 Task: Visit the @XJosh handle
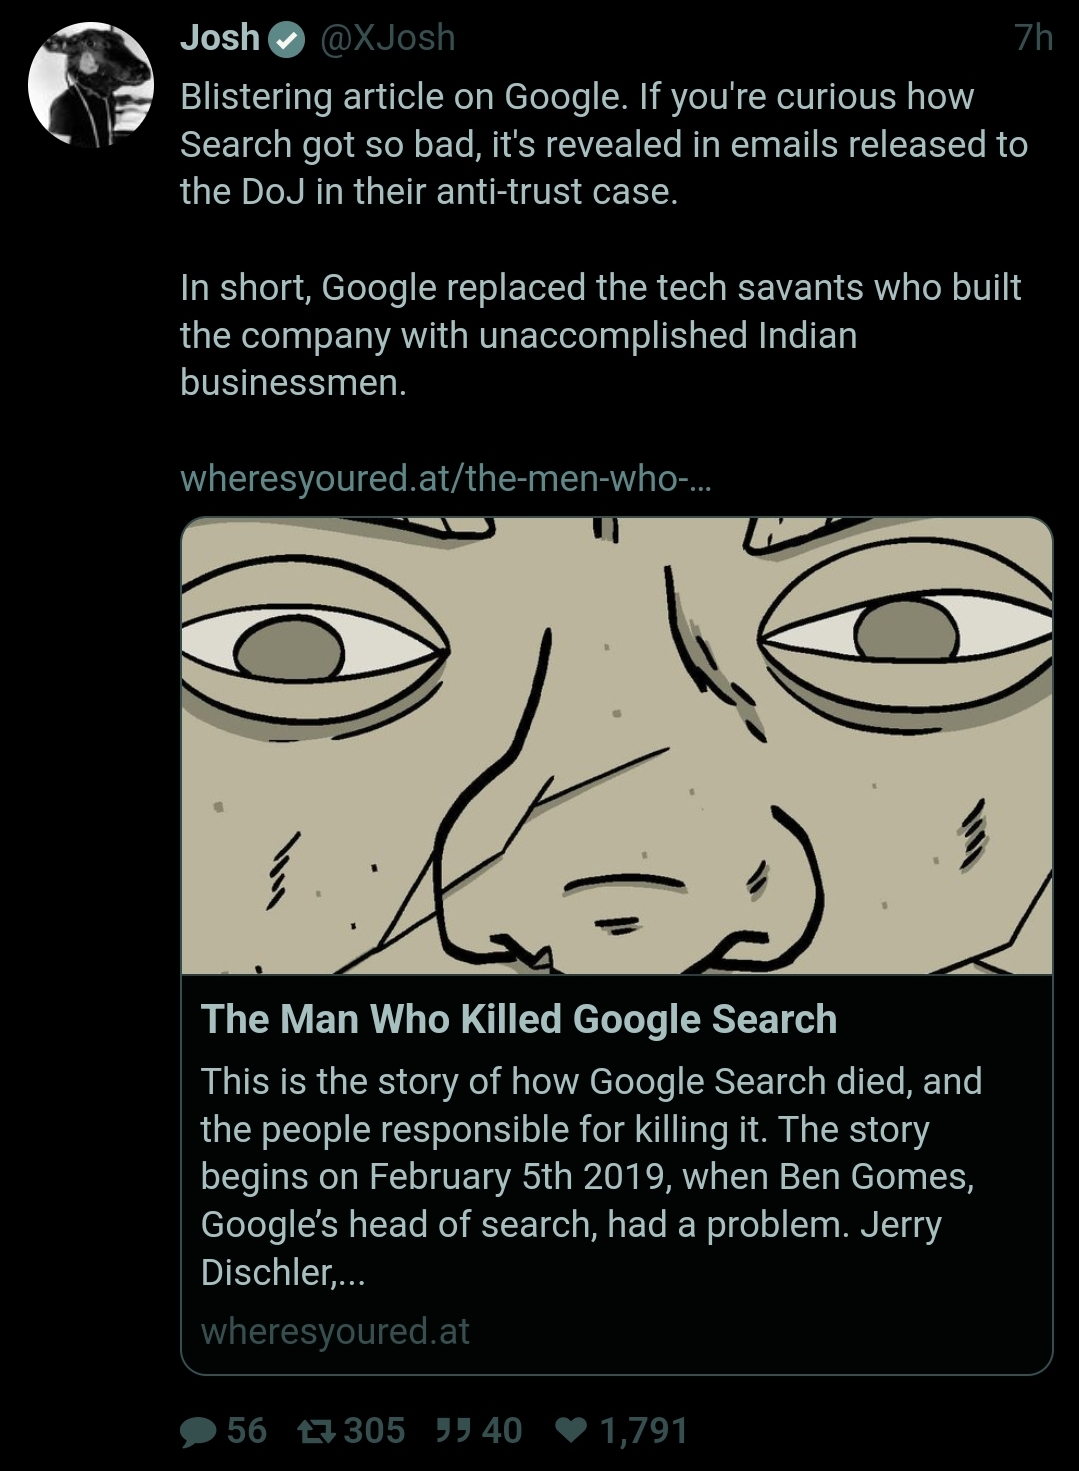[387, 38]
